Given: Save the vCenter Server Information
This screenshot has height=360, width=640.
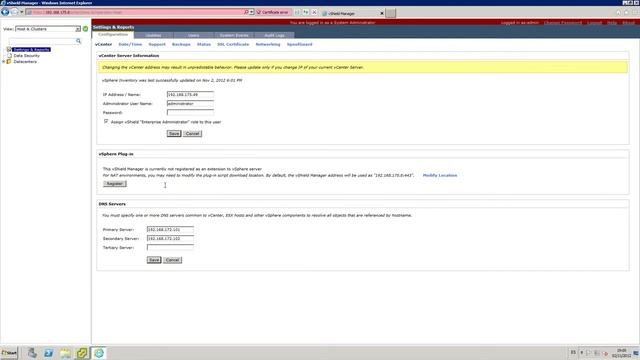Looking at the screenshot, I should pyautogui.click(x=174, y=133).
